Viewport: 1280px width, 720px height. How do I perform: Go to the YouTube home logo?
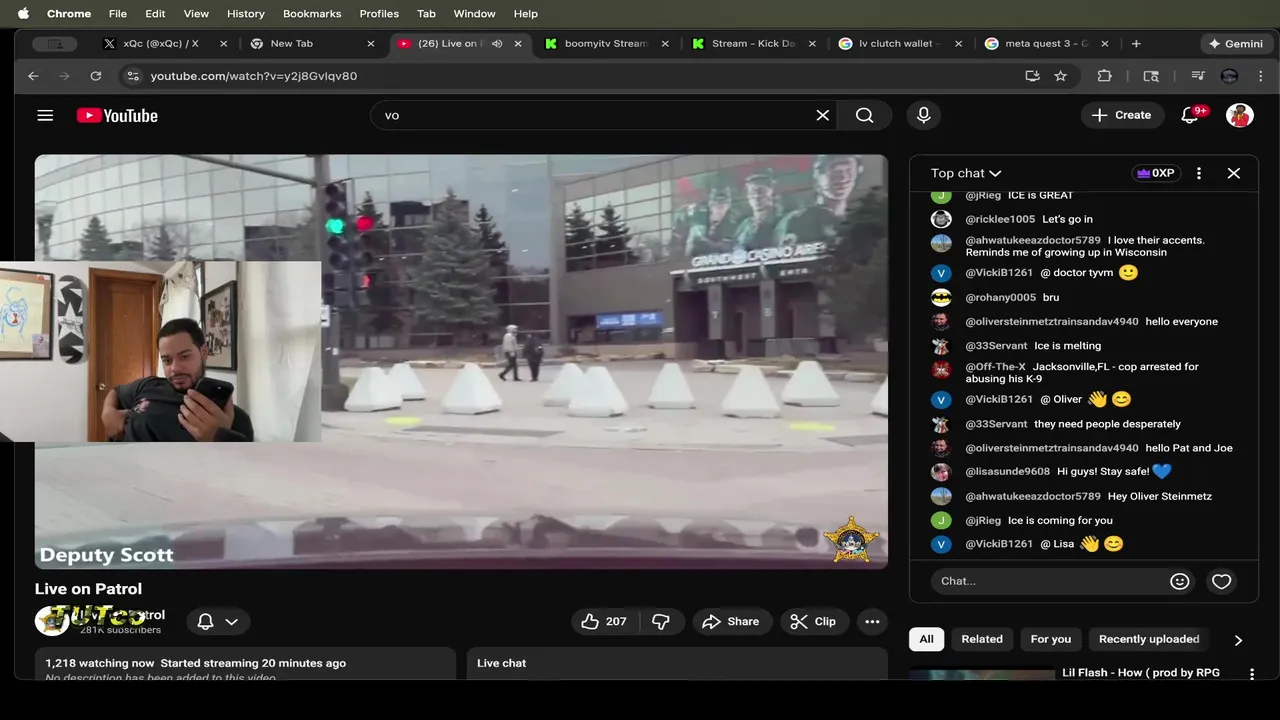click(117, 116)
